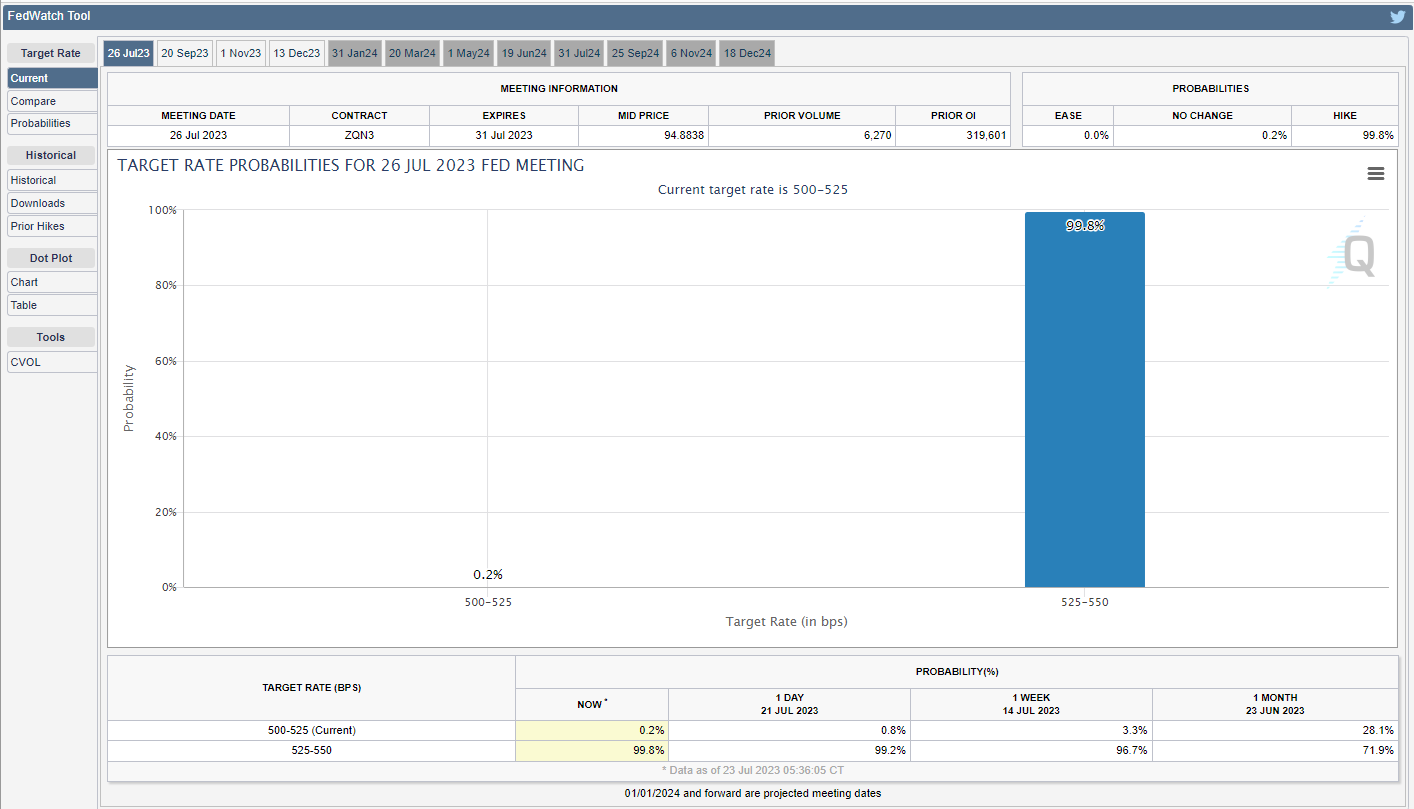The height and width of the screenshot is (809, 1414).
Task: Open the CVOL tool
Action: (52, 362)
